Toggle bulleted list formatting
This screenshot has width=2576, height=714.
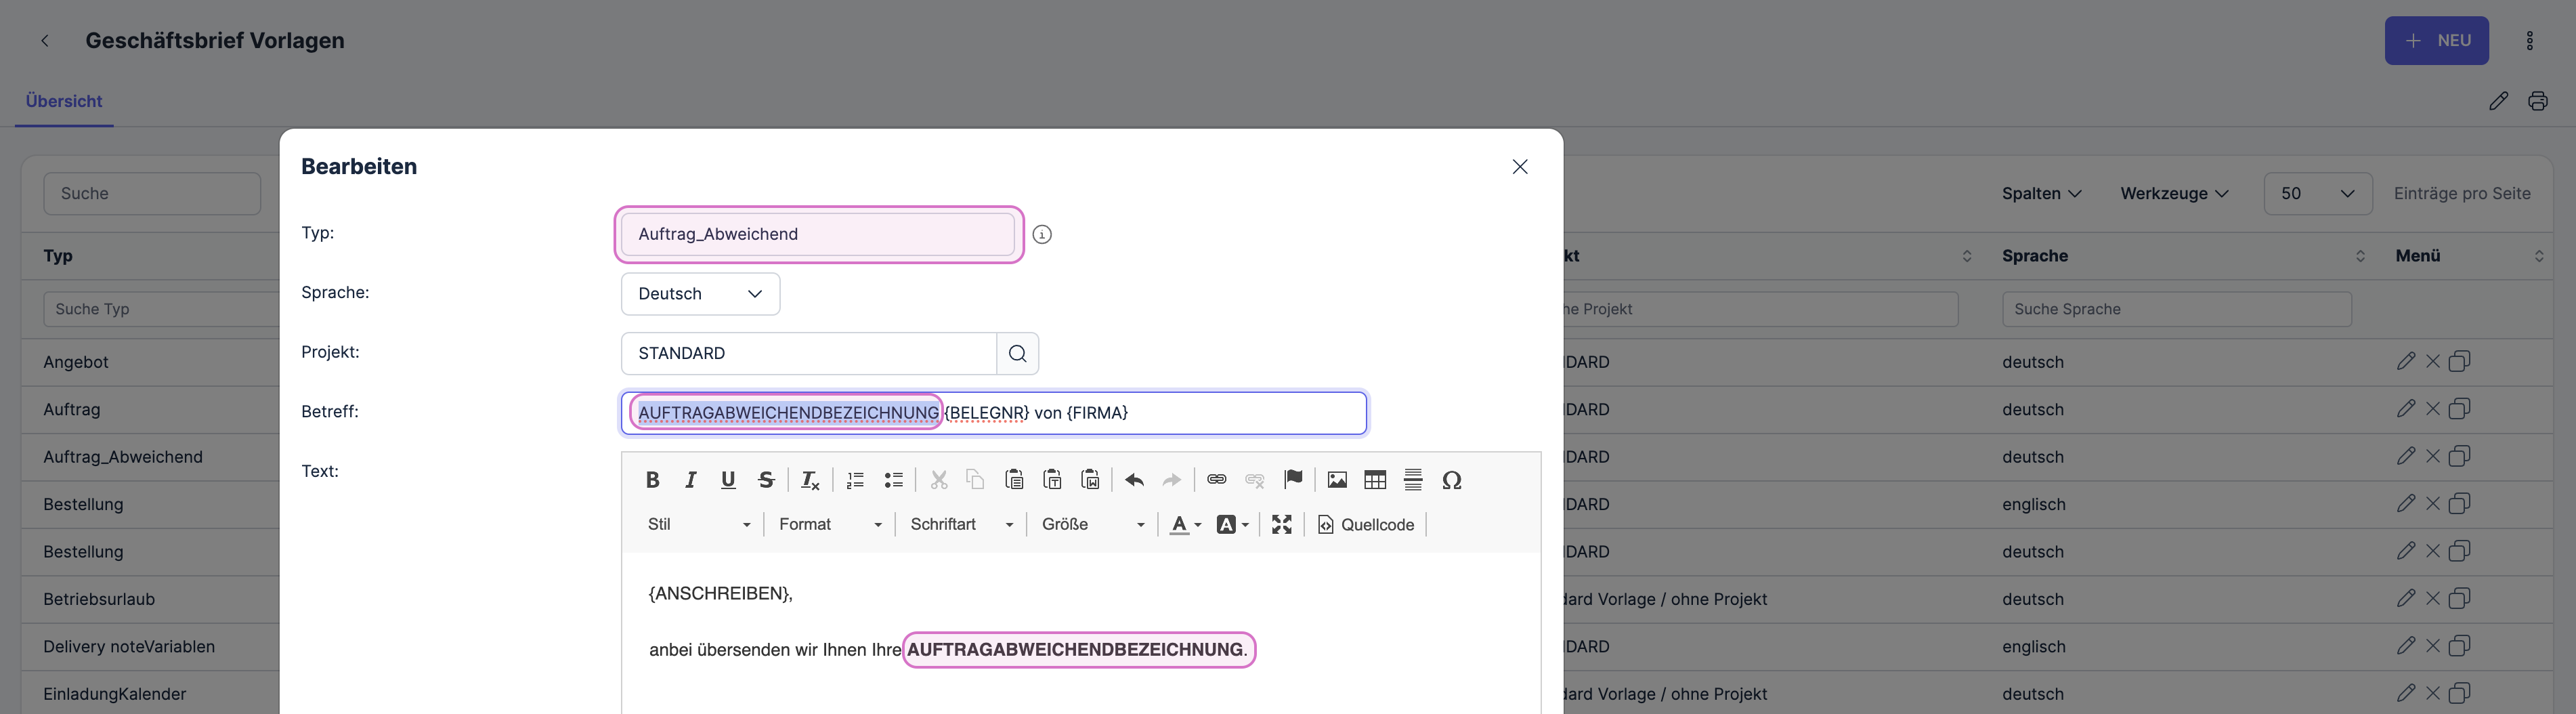pos(893,480)
